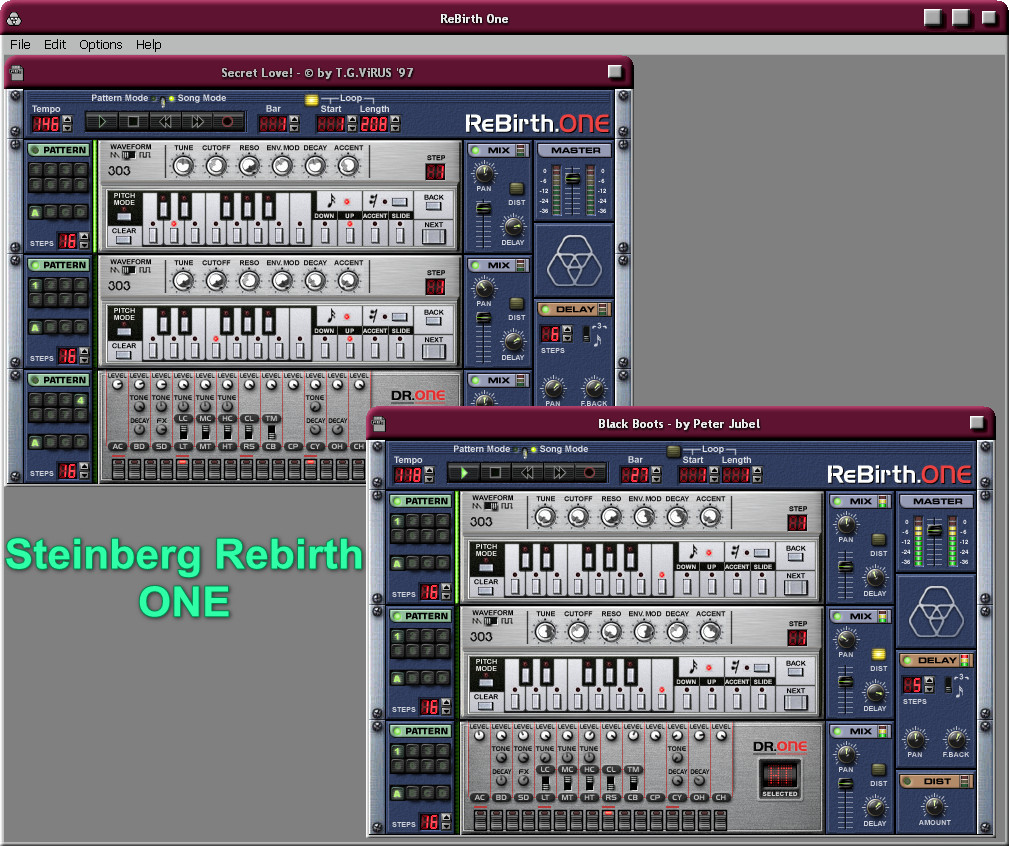Click the CUTOFF knob on first 303 in Secret Love
1009x846 pixels.
[x=216, y=166]
